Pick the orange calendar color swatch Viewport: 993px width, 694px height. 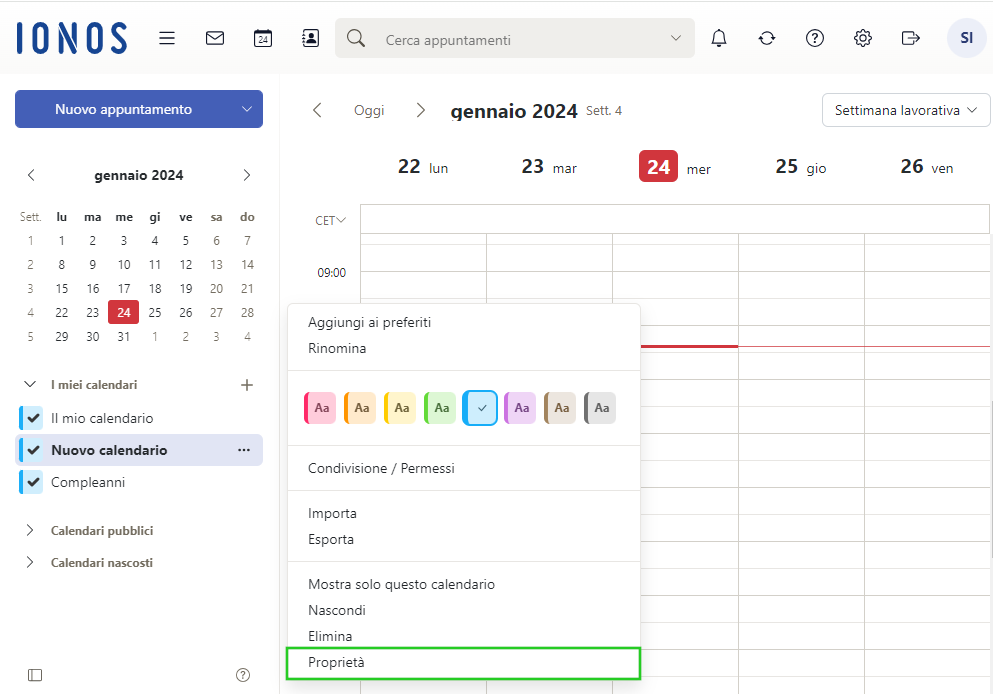tap(360, 408)
